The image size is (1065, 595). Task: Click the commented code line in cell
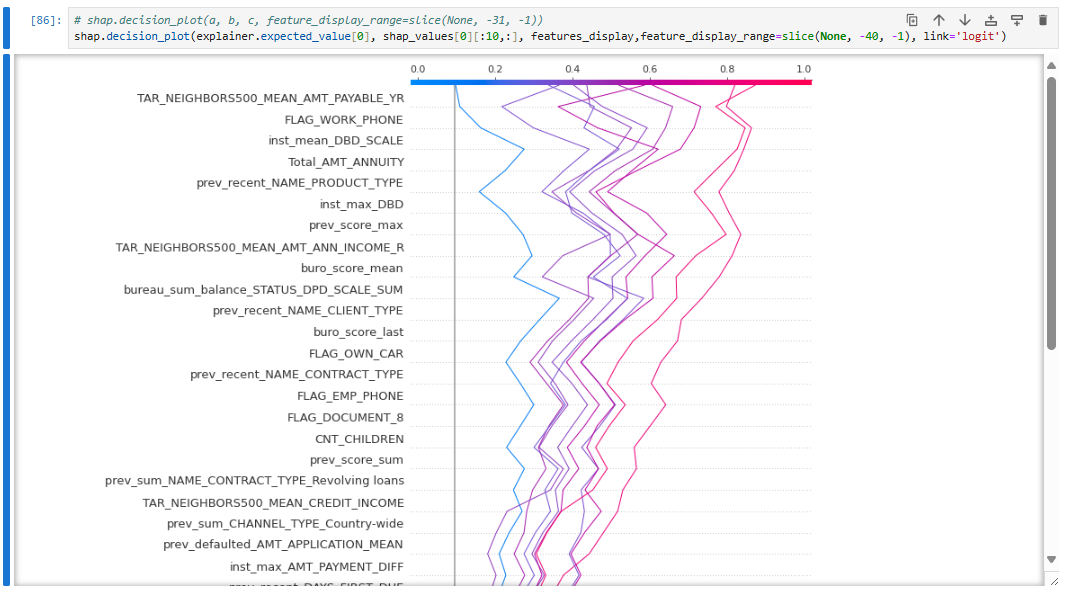click(308, 20)
